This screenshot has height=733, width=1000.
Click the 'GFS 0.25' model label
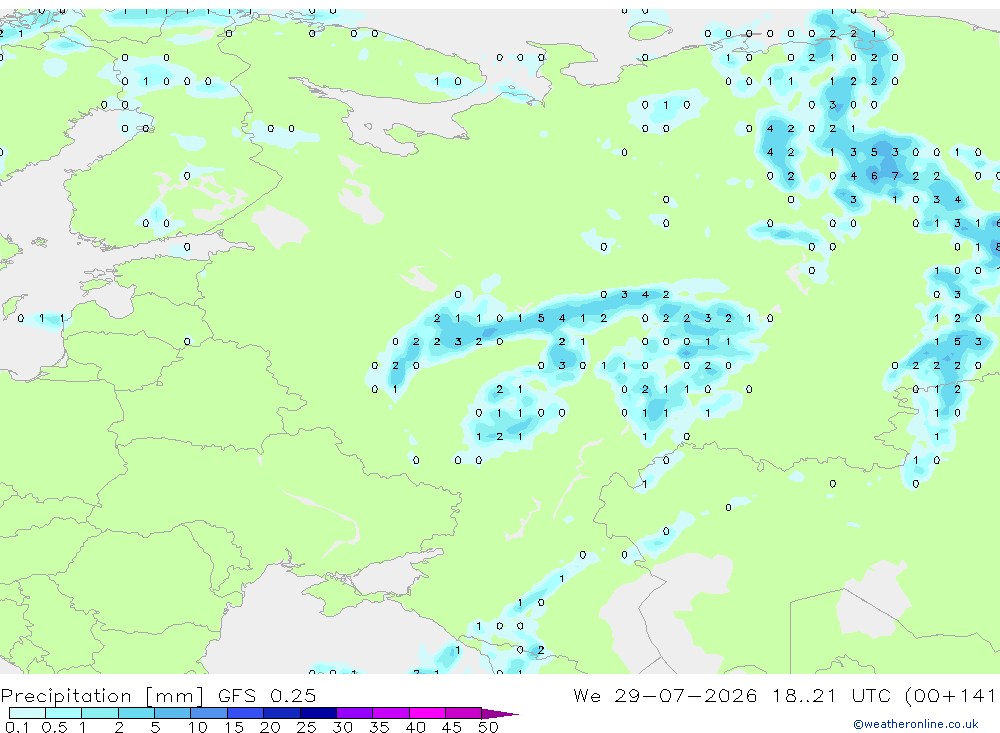tap(267, 695)
